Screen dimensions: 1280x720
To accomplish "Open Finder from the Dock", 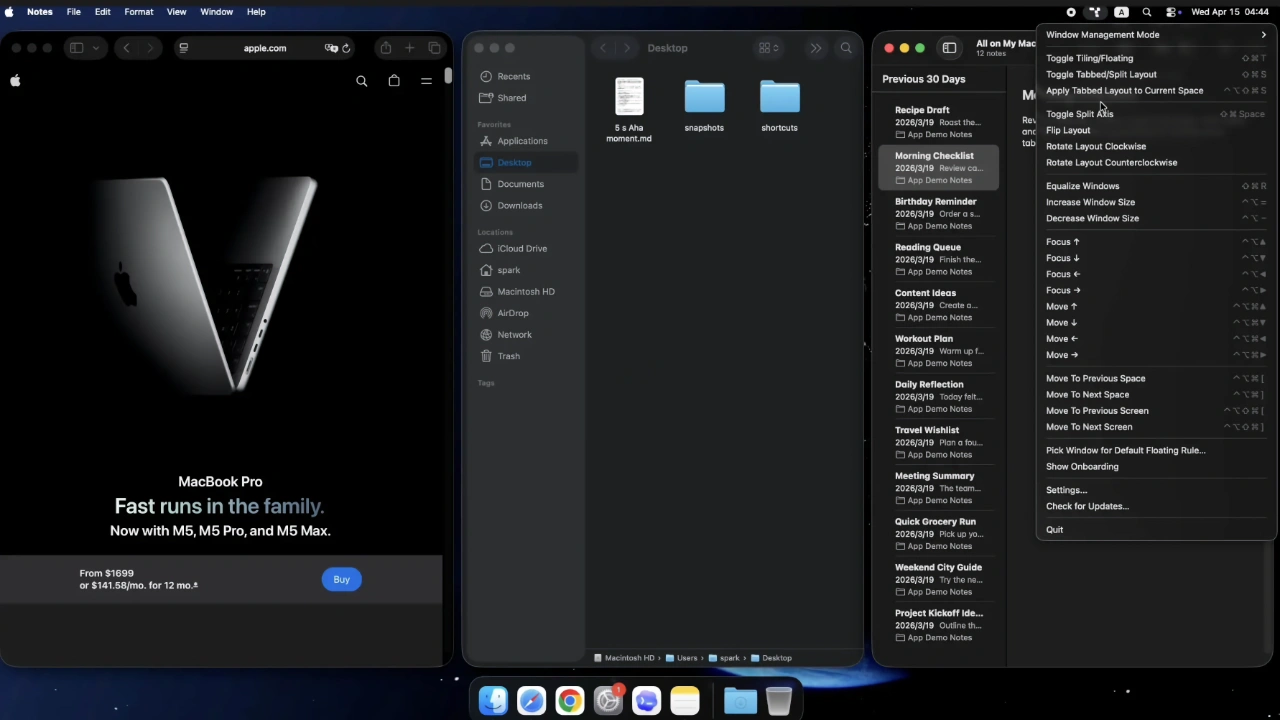I will tap(493, 701).
